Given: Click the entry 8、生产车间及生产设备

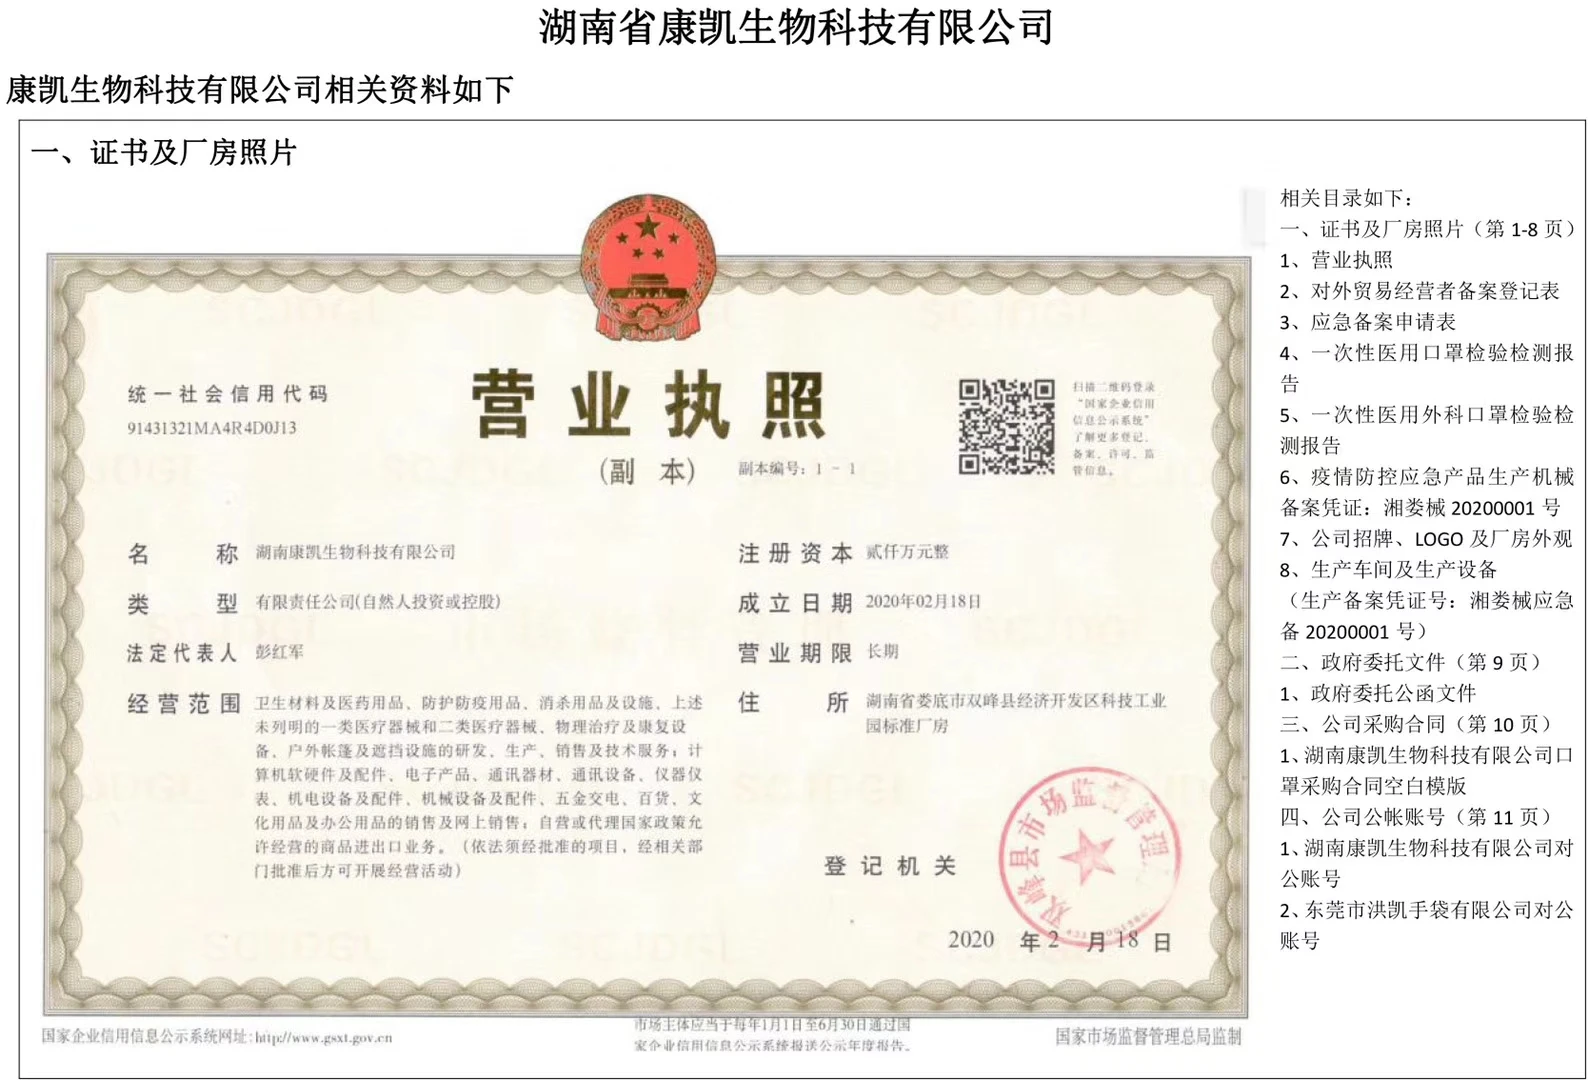Looking at the screenshot, I should click(1389, 570).
